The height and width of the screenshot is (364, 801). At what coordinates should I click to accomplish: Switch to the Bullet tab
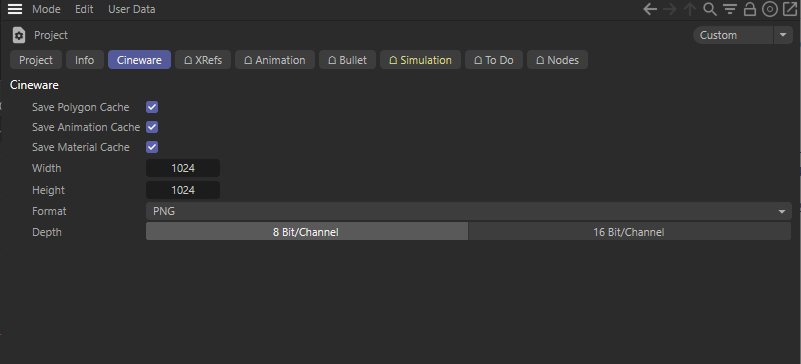point(347,60)
